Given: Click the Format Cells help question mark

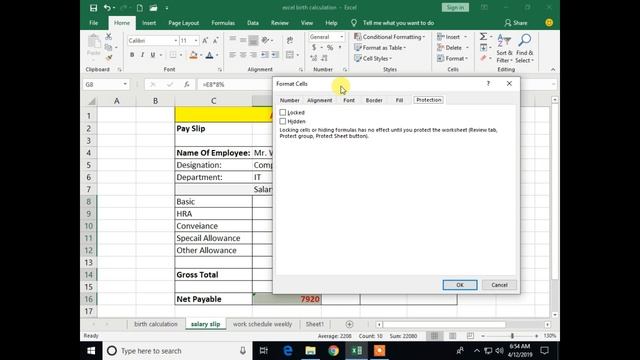Looking at the screenshot, I should click(488, 83).
